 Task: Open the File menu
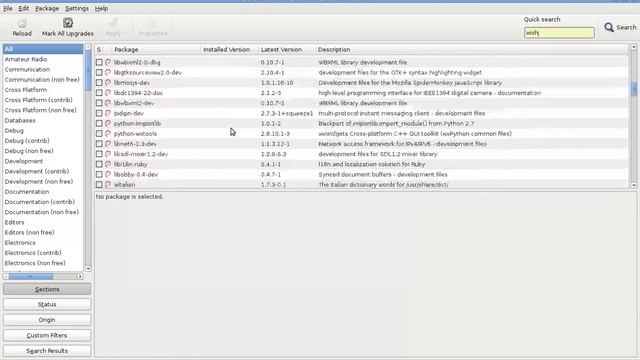tap(8, 8)
